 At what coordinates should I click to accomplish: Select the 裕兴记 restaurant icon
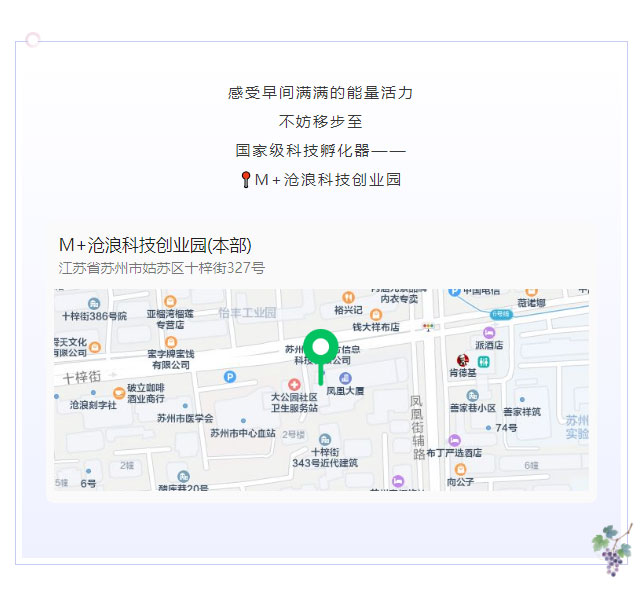point(348,297)
